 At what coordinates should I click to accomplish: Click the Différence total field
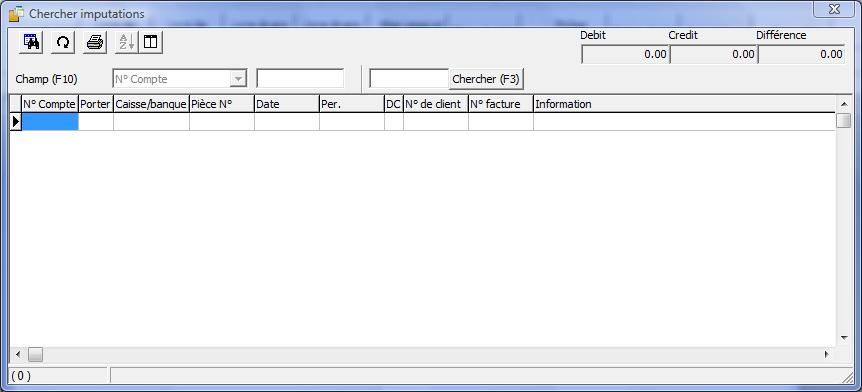pos(801,54)
